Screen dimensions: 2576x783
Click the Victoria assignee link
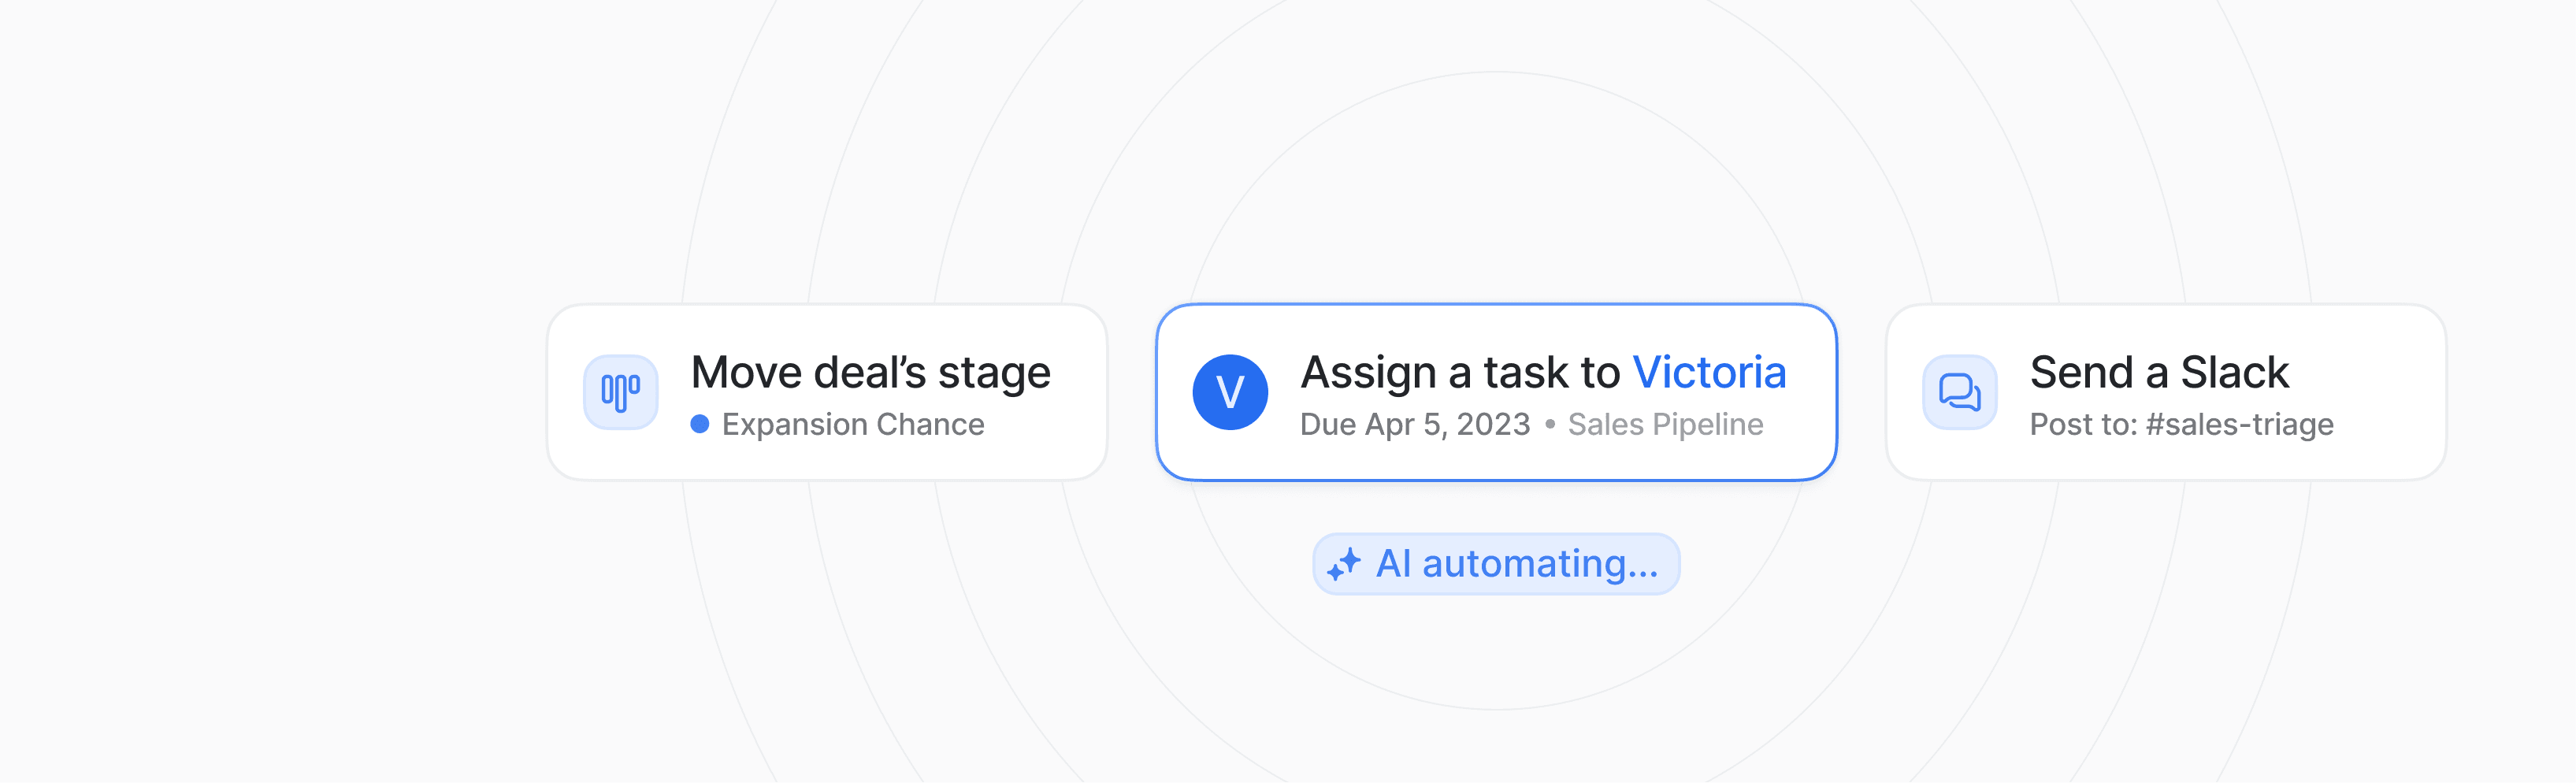(x=1709, y=373)
